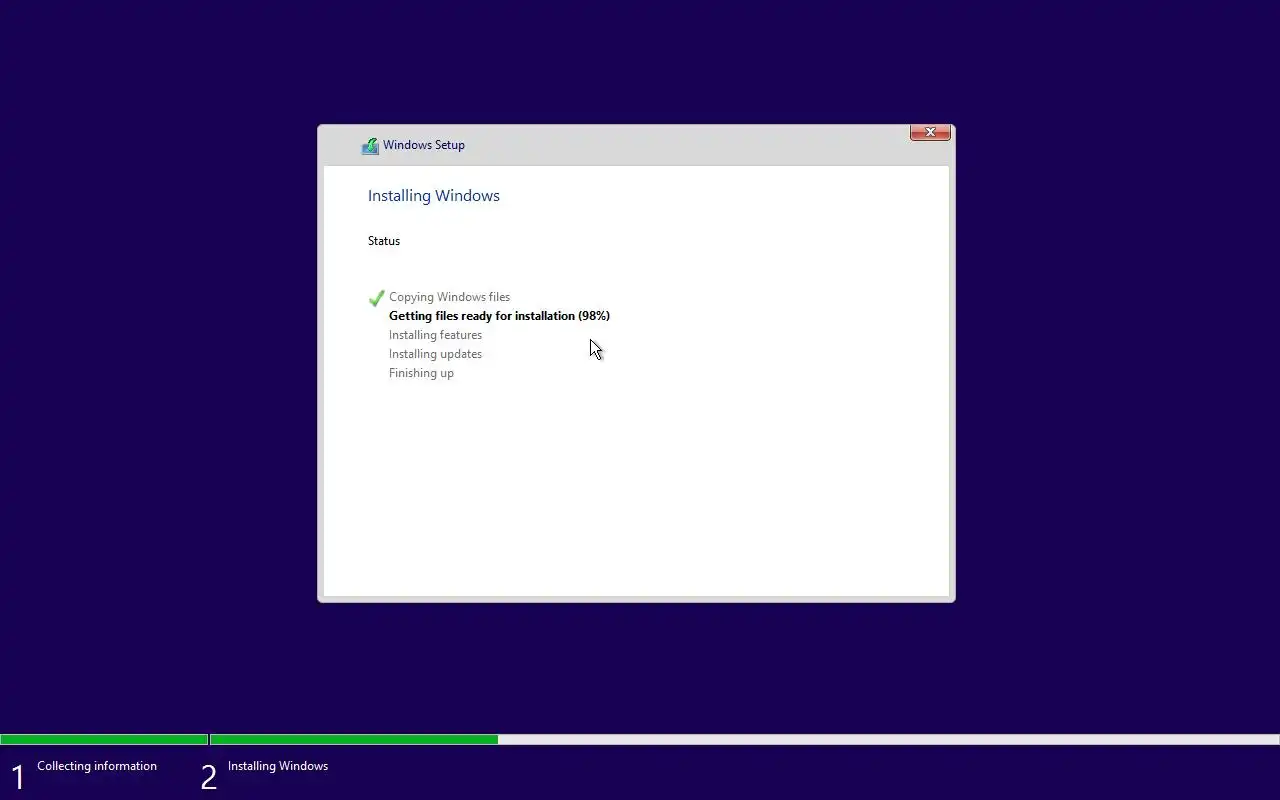Click the "Finishing up" status line
1280x800 pixels.
click(421, 373)
